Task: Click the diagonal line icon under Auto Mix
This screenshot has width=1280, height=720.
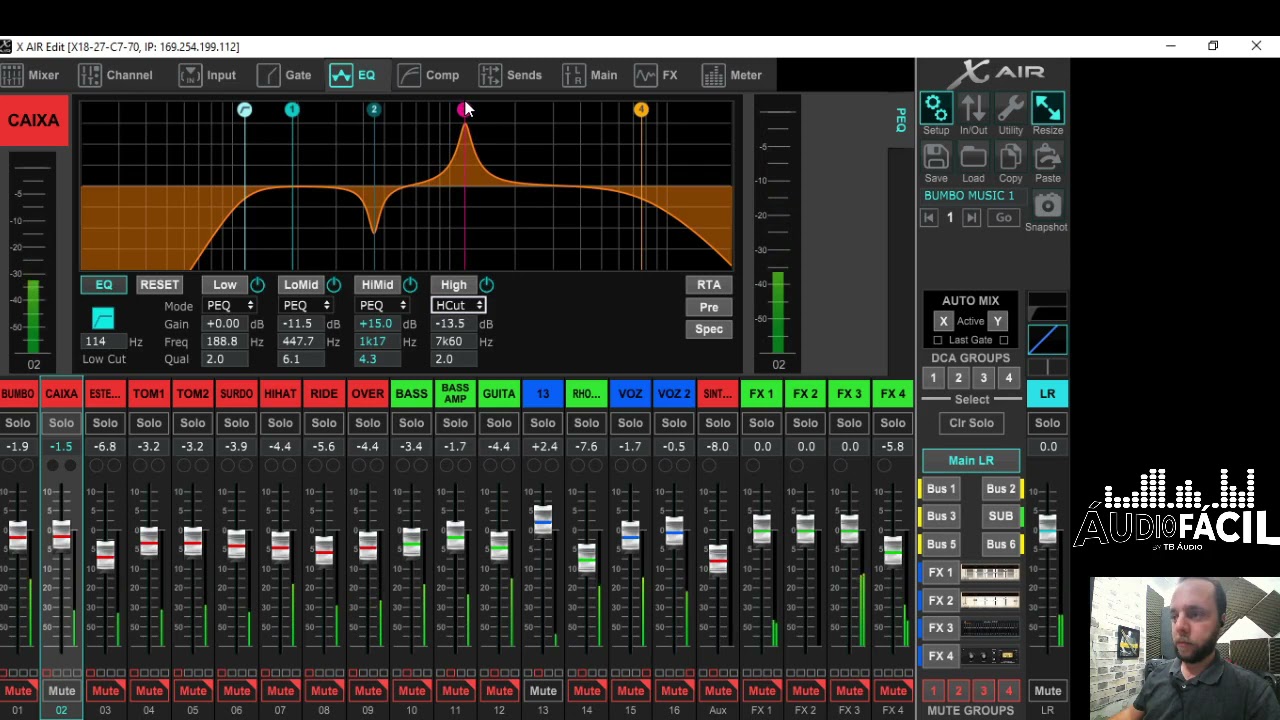Action: pos(1047,340)
